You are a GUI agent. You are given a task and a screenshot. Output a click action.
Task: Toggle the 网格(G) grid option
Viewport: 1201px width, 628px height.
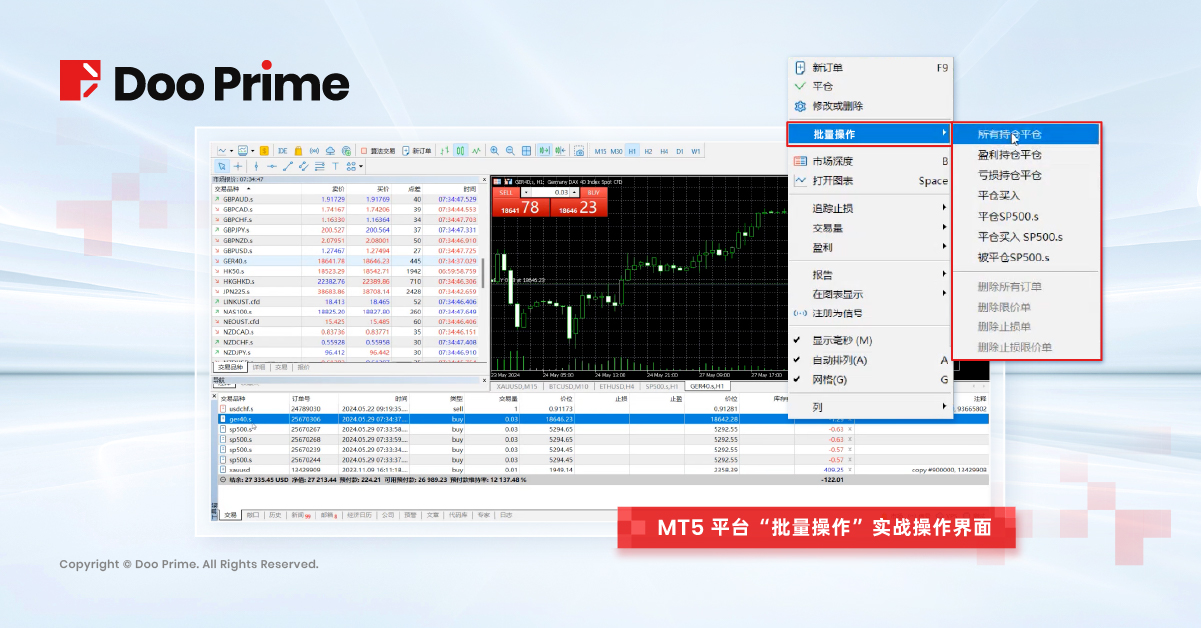point(829,380)
